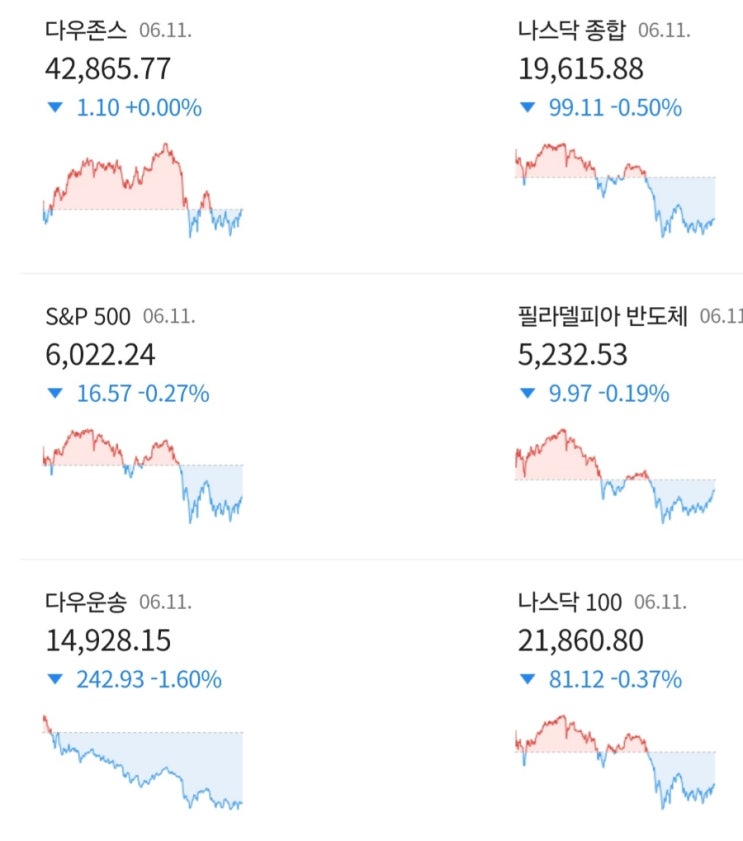743x841 pixels.
Task: Click the 42,865.77 index value
Action: coord(108,69)
